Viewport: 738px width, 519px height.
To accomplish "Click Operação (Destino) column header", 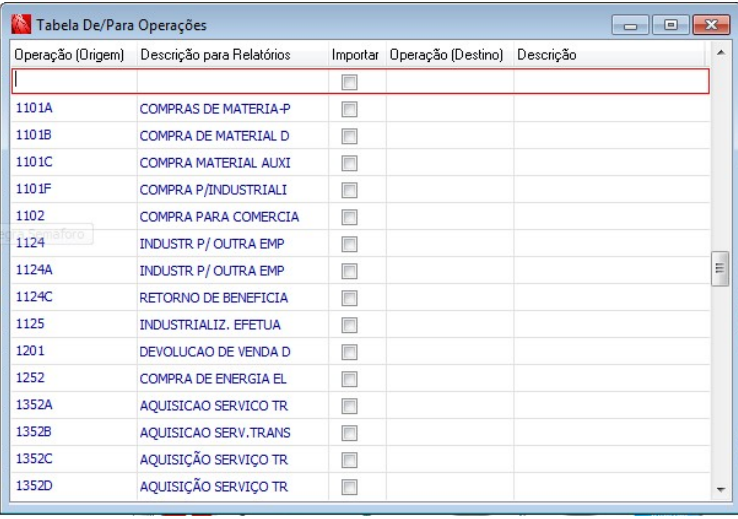I will 449,55.
